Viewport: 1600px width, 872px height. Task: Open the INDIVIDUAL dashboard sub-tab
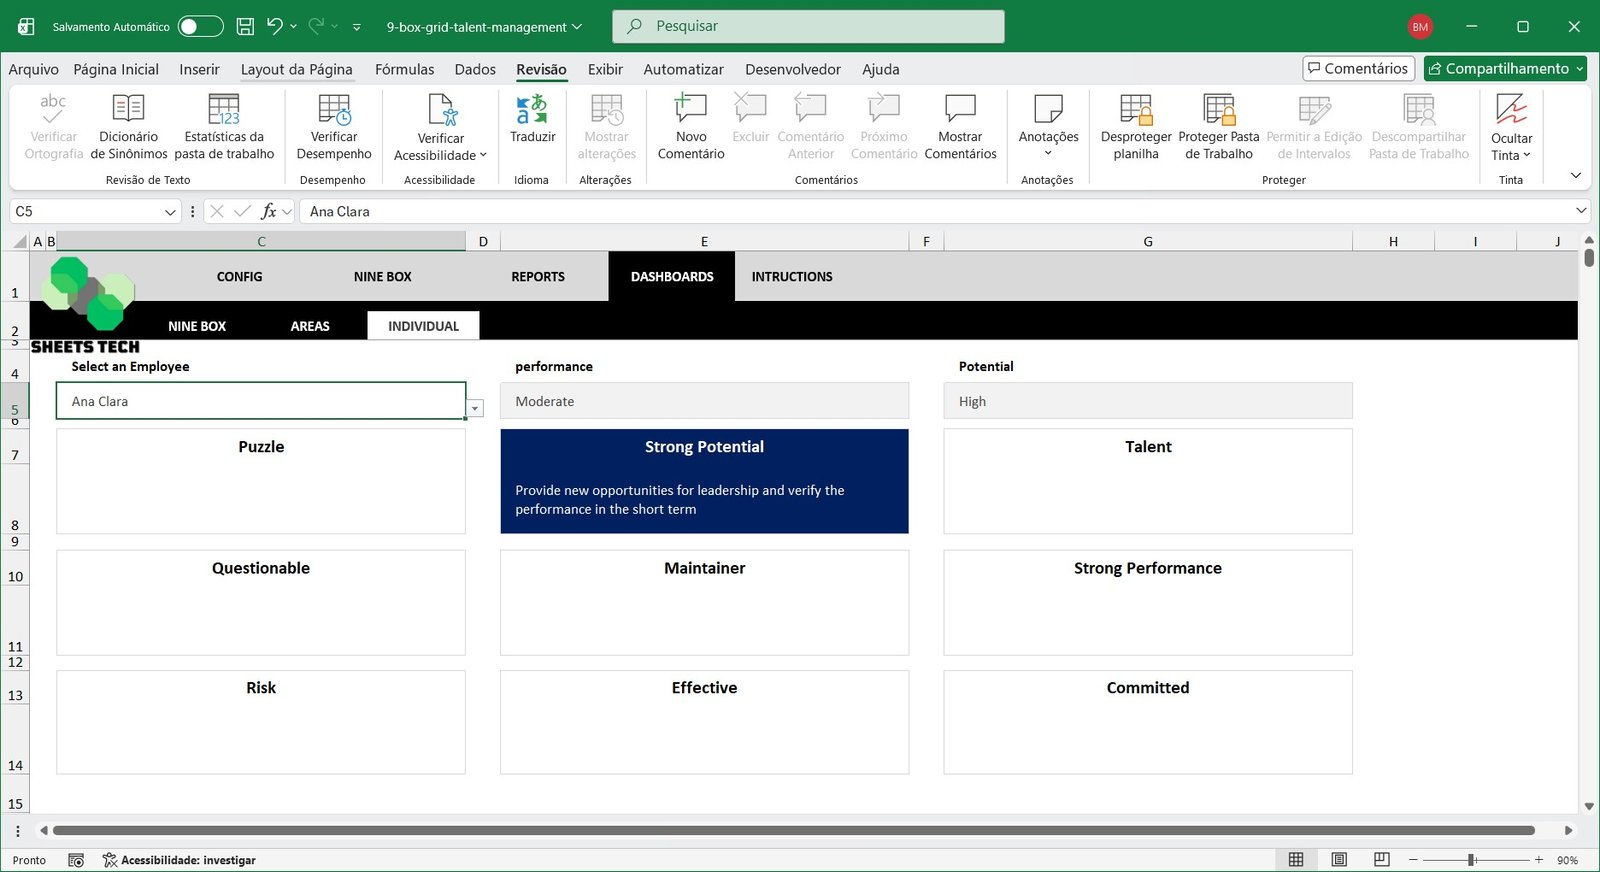pos(423,326)
